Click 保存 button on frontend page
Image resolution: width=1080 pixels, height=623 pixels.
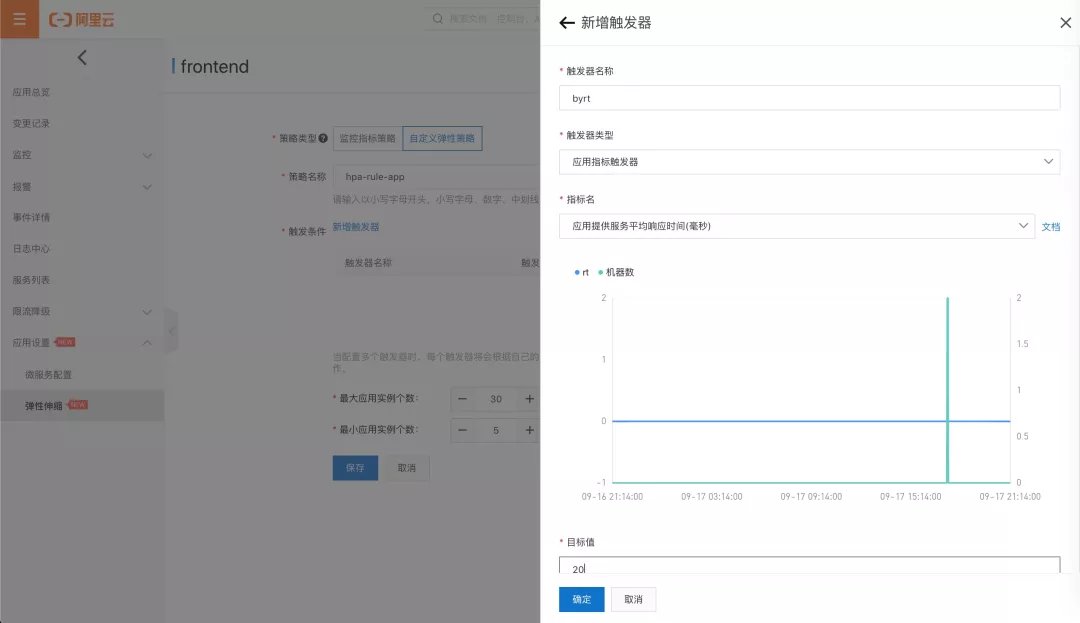[355, 468]
